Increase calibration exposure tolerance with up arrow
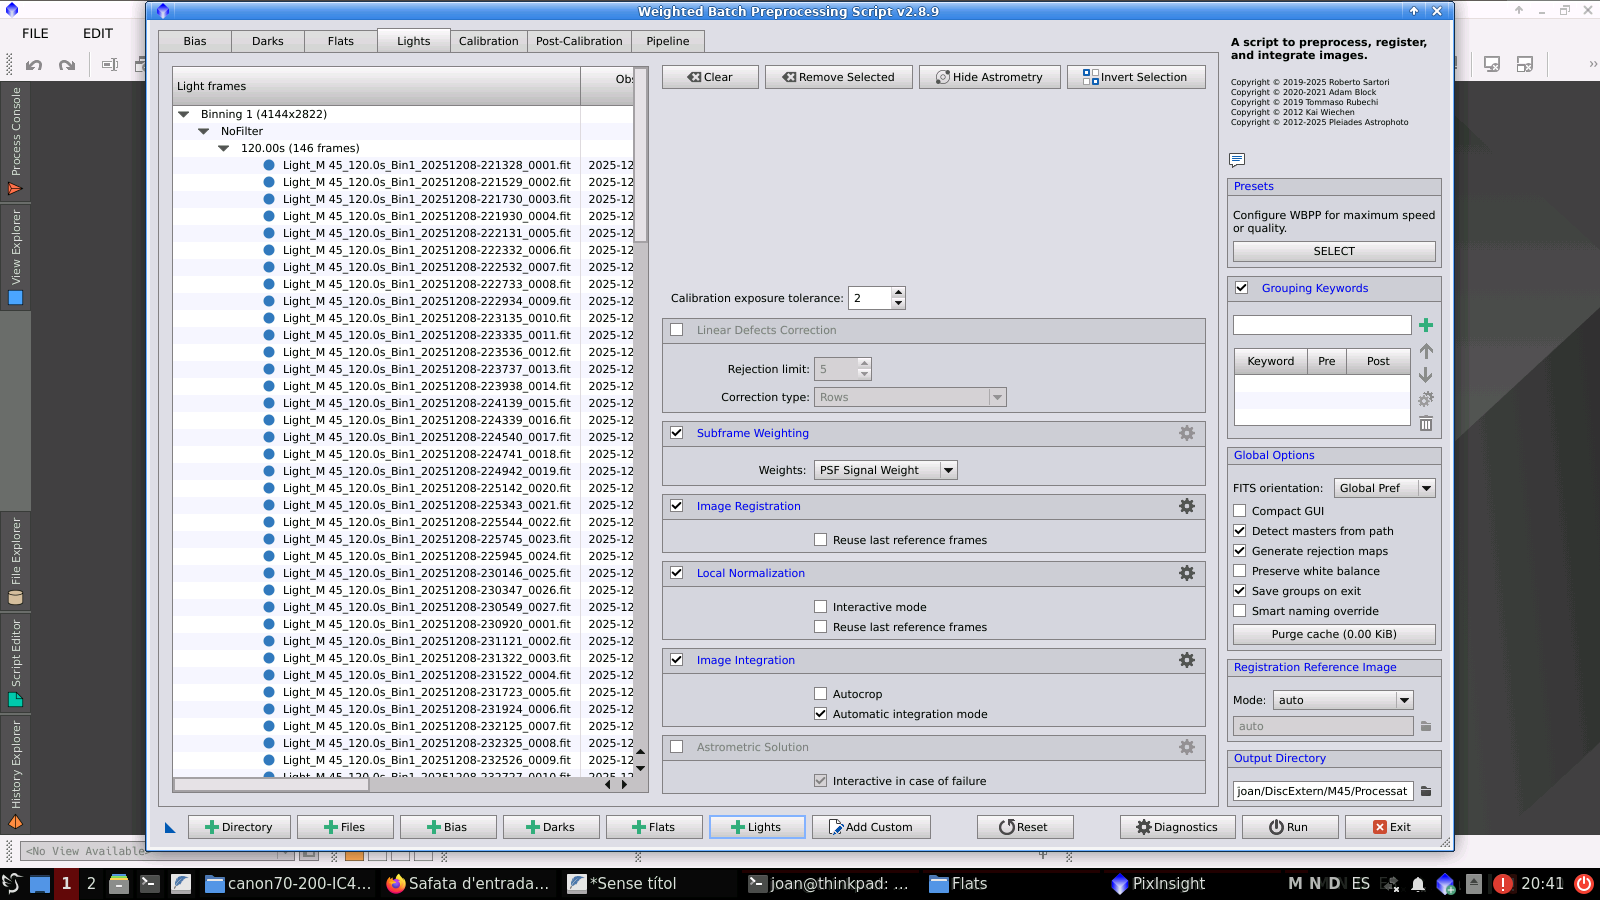The width and height of the screenshot is (1600, 900). (898, 292)
